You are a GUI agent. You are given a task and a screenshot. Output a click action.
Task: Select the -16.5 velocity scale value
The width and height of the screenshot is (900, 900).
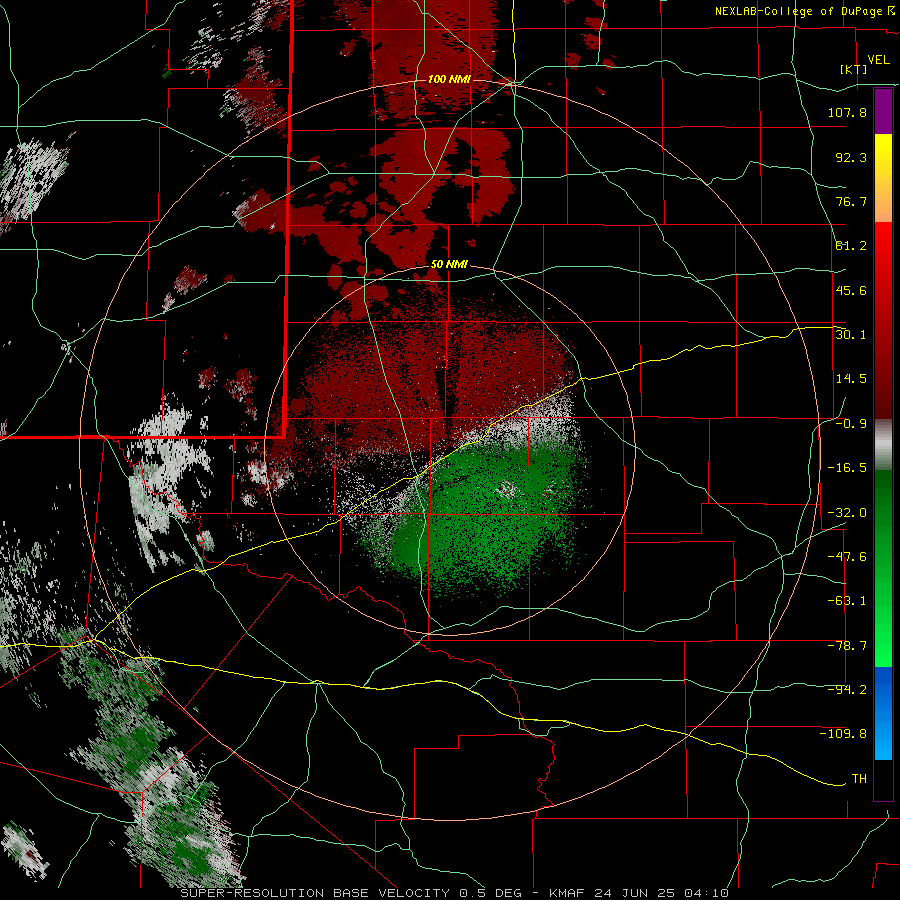tap(847, 468)
